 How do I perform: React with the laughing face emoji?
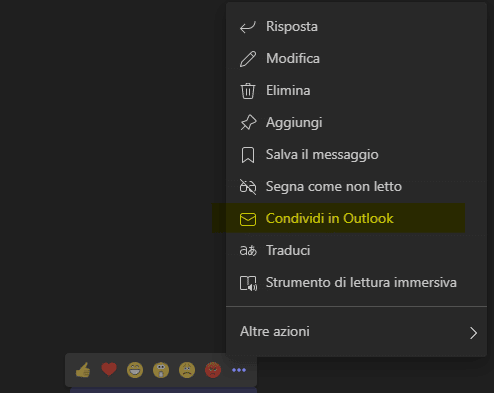(x=135, y=370)
